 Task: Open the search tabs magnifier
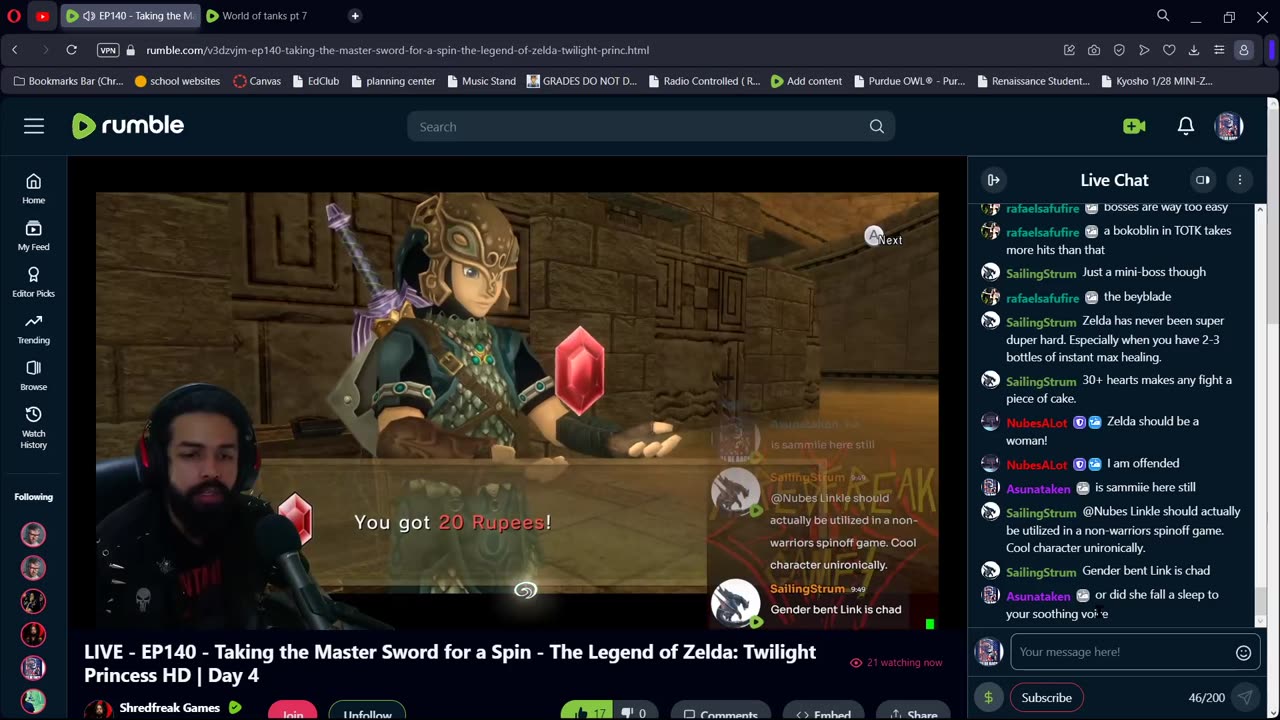point(1163,16)
